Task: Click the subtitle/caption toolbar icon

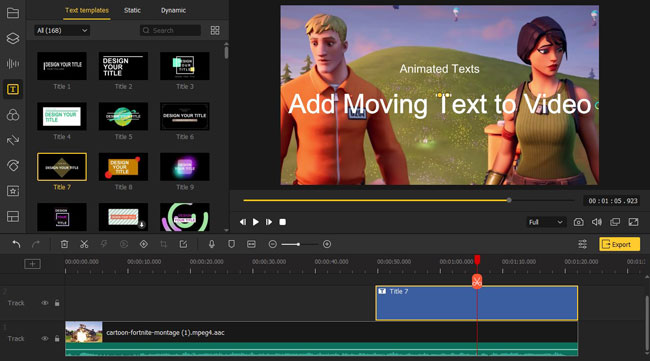Action: click(x=251, y=244)
